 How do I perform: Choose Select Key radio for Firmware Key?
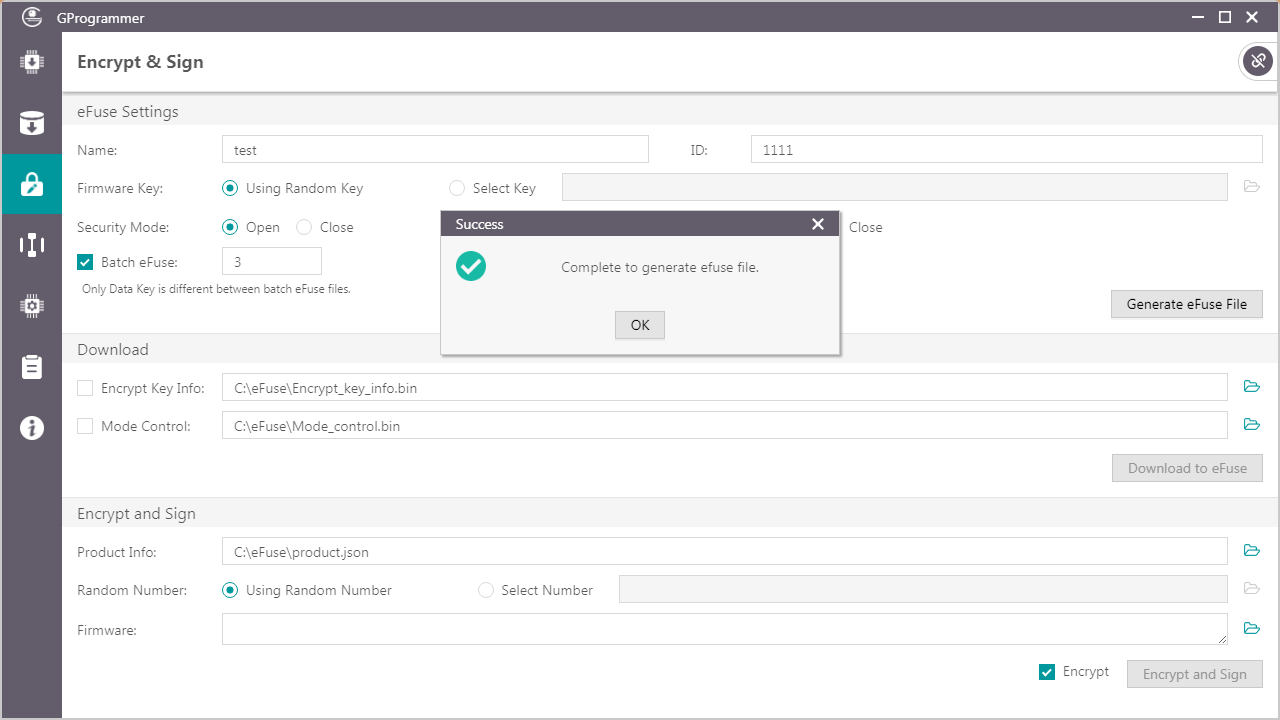[x=457, y=188]
